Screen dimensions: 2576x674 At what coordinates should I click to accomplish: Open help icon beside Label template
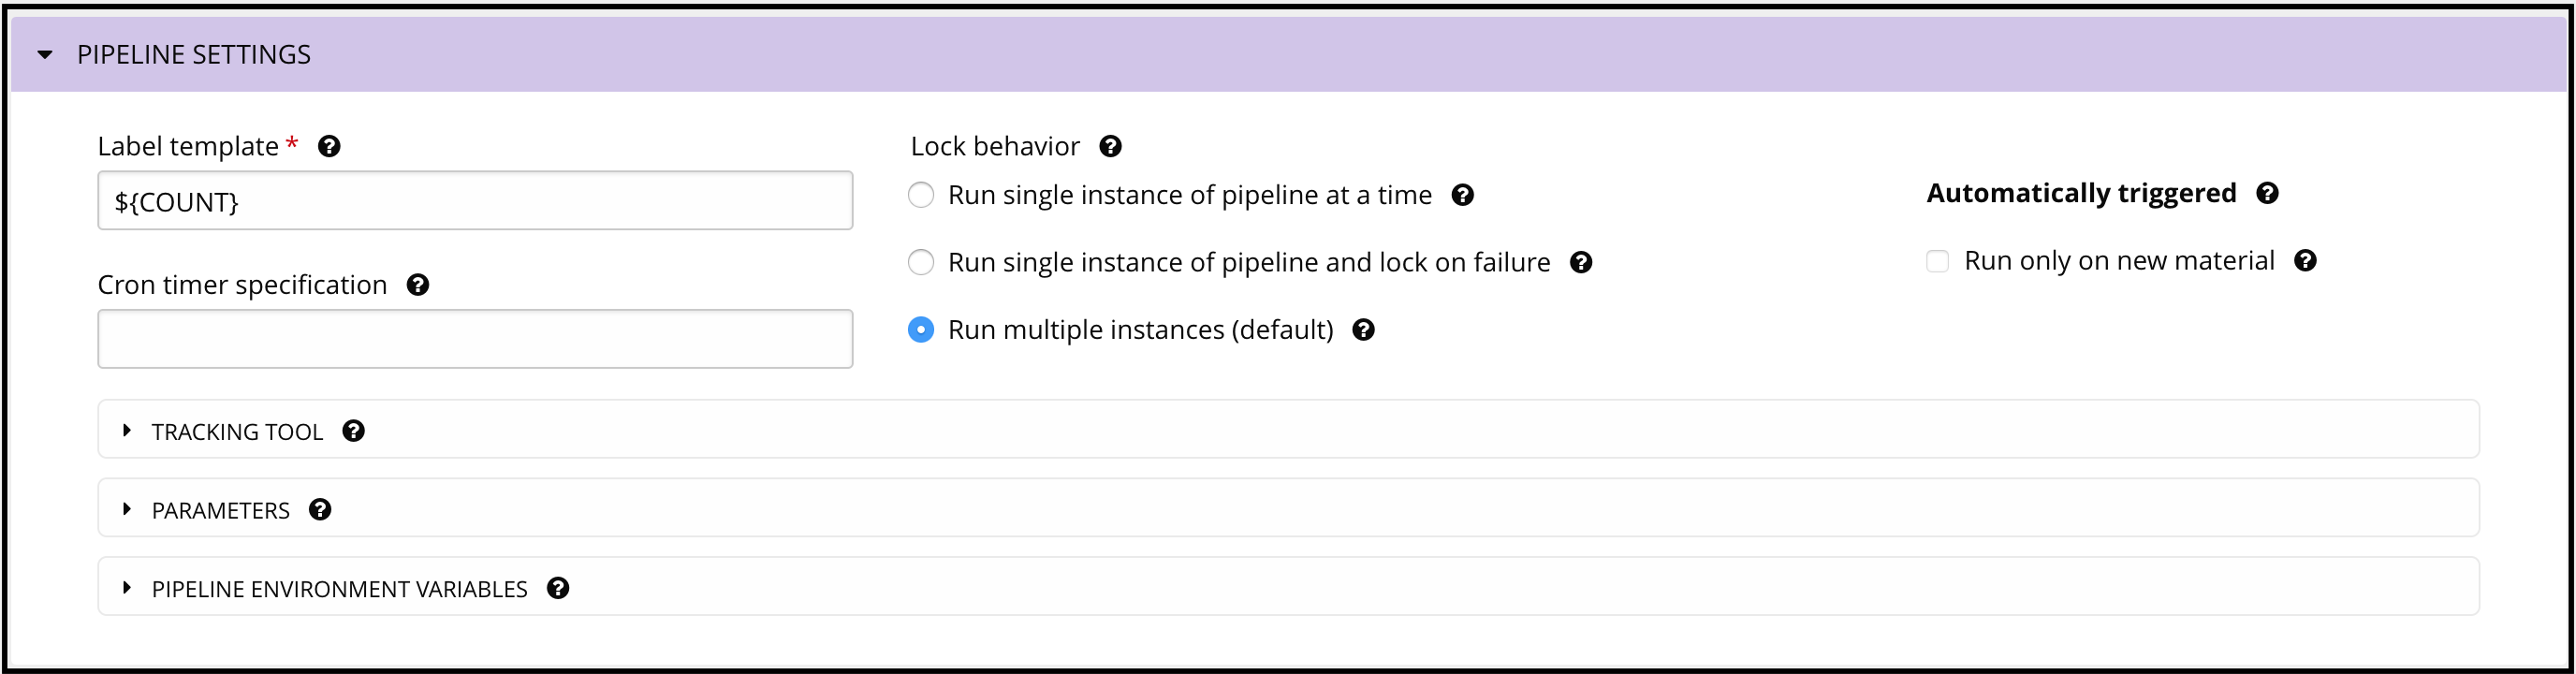click(329, 146)
